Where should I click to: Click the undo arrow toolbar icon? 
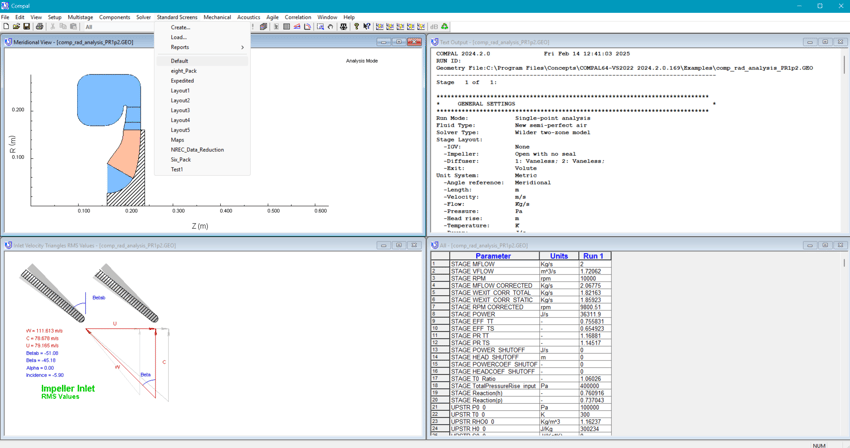click(330, 27)
